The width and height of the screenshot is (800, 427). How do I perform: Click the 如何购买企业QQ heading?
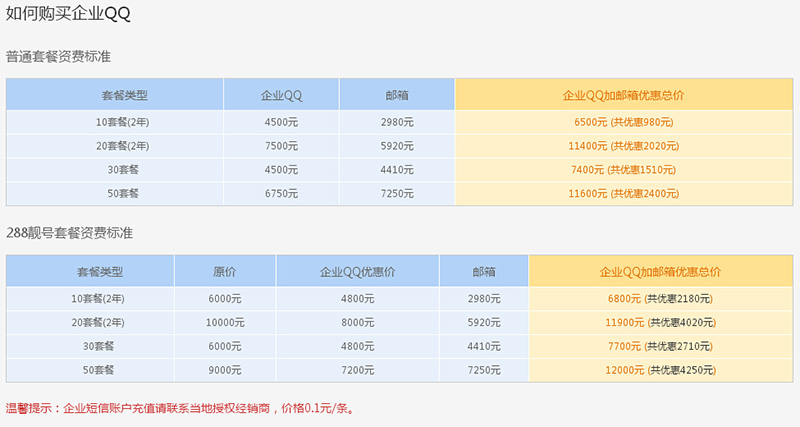tap(68, 14)
